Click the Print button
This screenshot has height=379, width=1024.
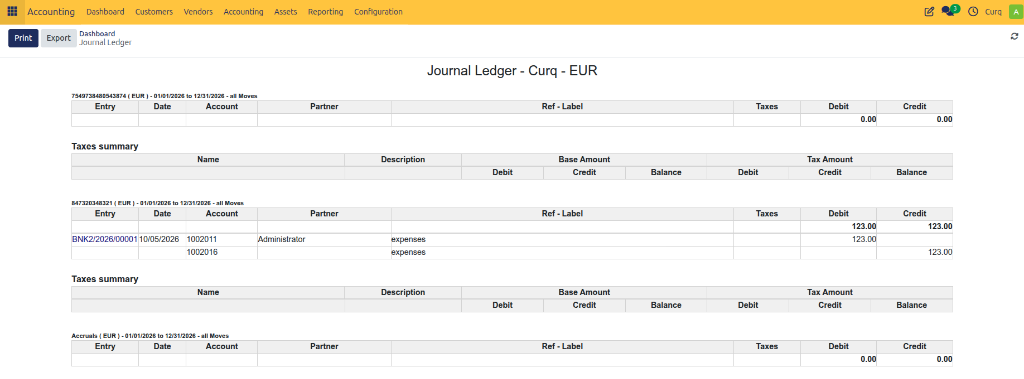coord(24,38)
